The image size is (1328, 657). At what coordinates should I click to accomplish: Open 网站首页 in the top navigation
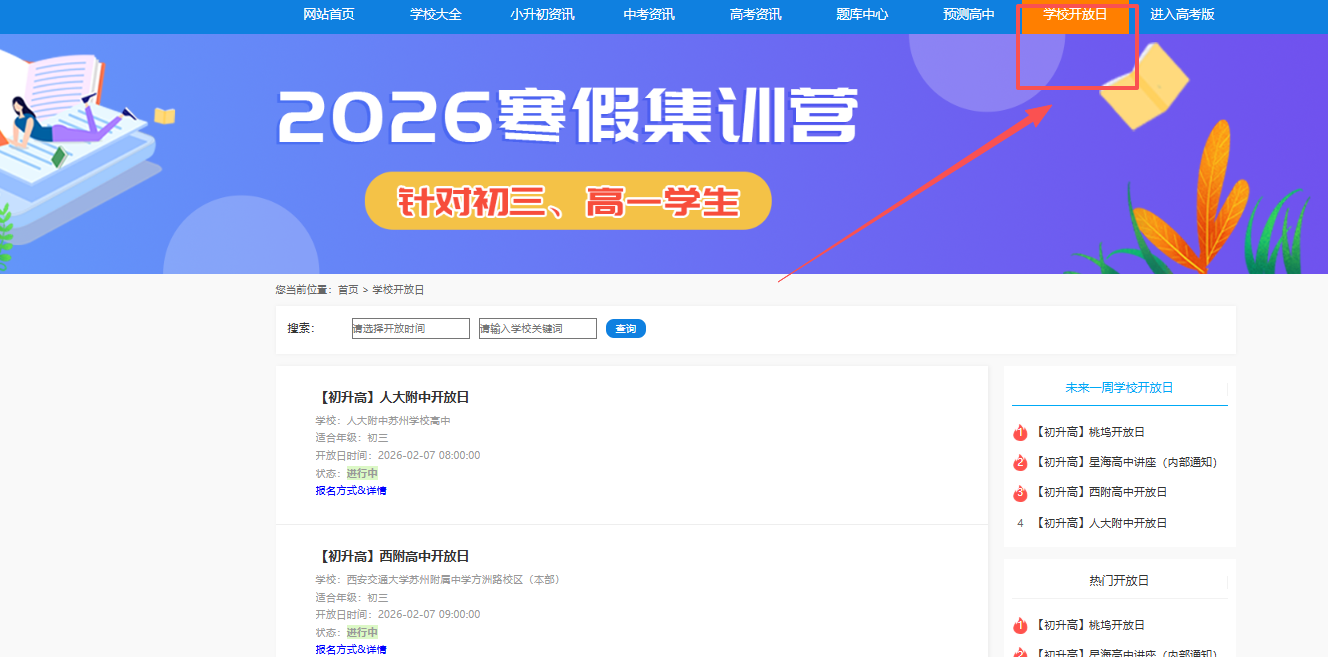329,15
